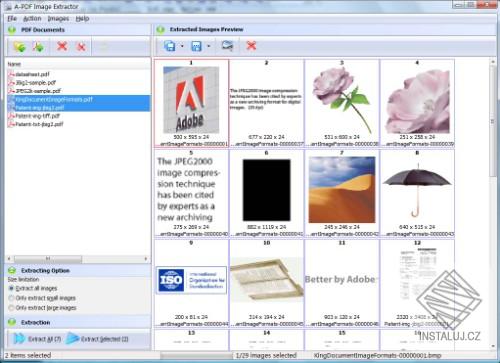This screenshot has width=500, height=363.
Task: Clear all PDFs with second red X
Action: coord(81,47)
